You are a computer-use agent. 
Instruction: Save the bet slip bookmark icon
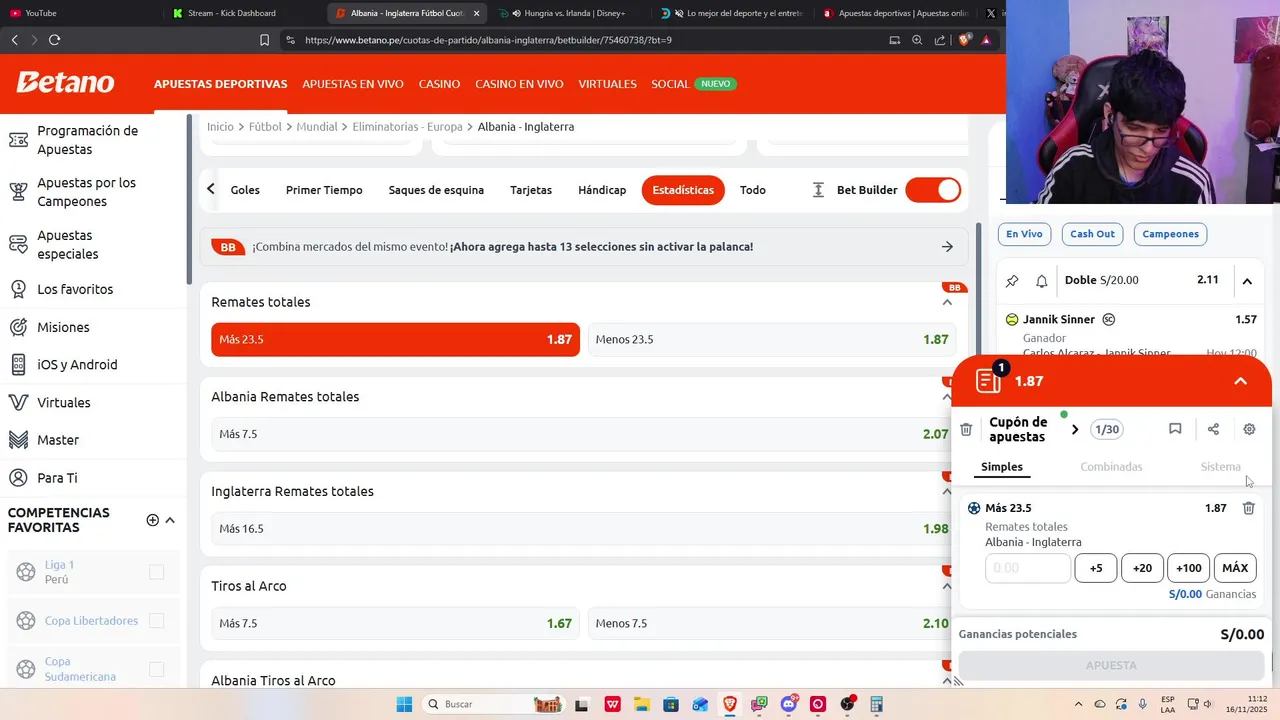[1175, 429]
